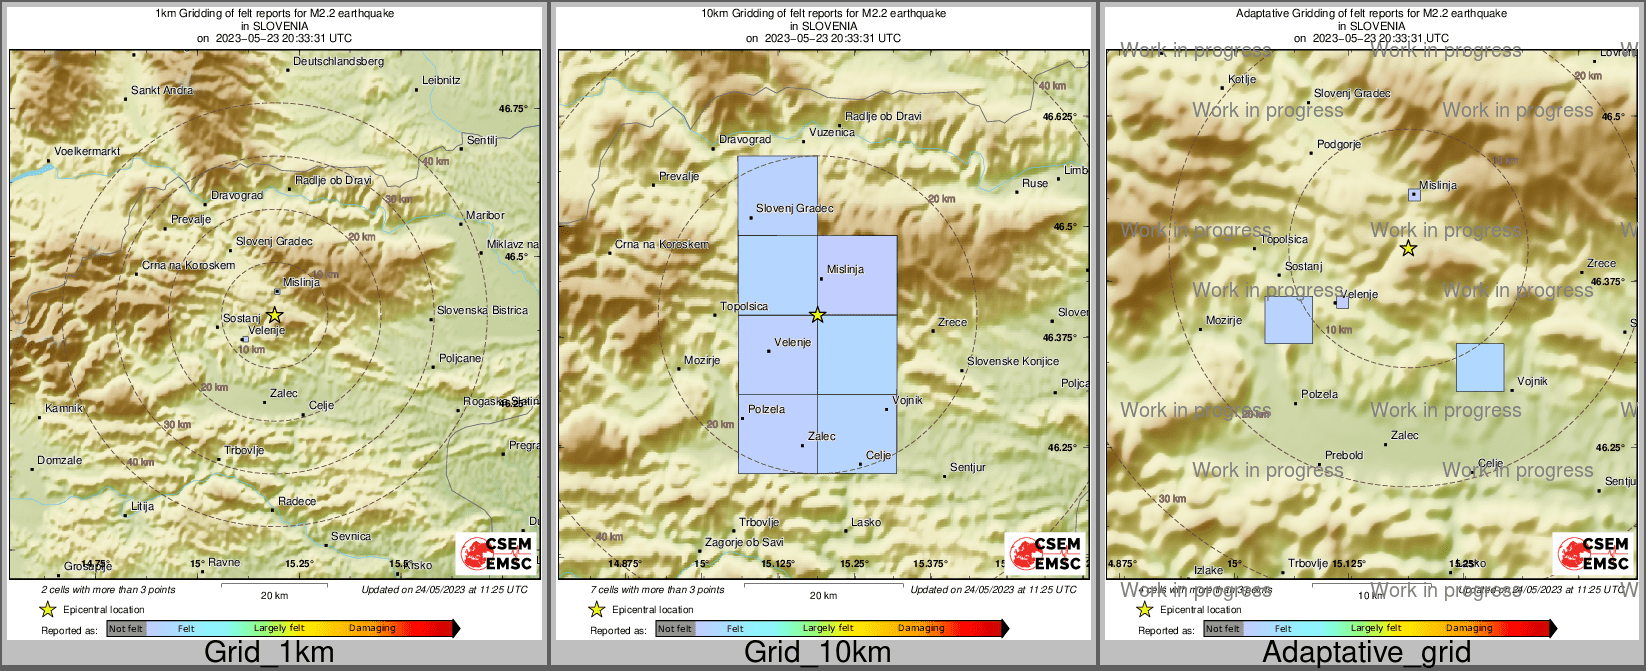Screen dimensions: 1646x671
Task: Click 'Maribor' label on the Grid_1km map
Action: coord(485,215)
